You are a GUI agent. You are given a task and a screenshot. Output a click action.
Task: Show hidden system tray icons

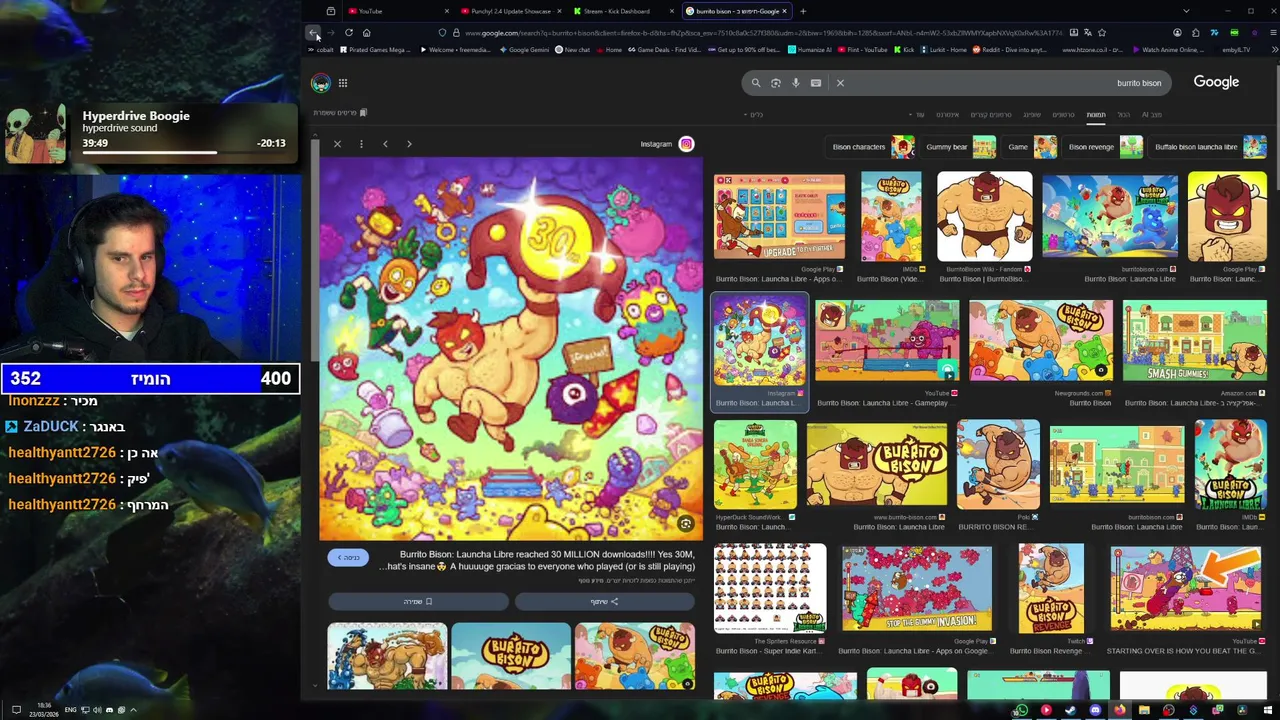click(133, 710)
